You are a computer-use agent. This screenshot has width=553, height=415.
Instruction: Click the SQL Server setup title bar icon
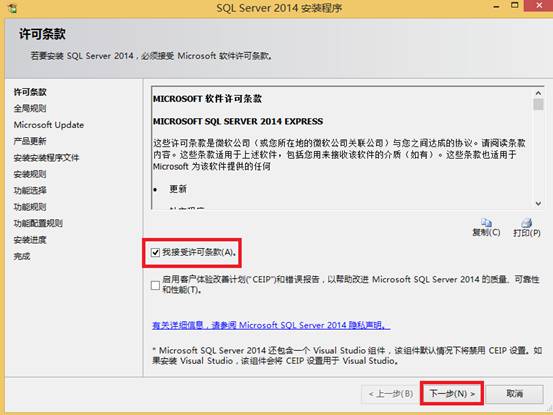(x=12, y=8)
